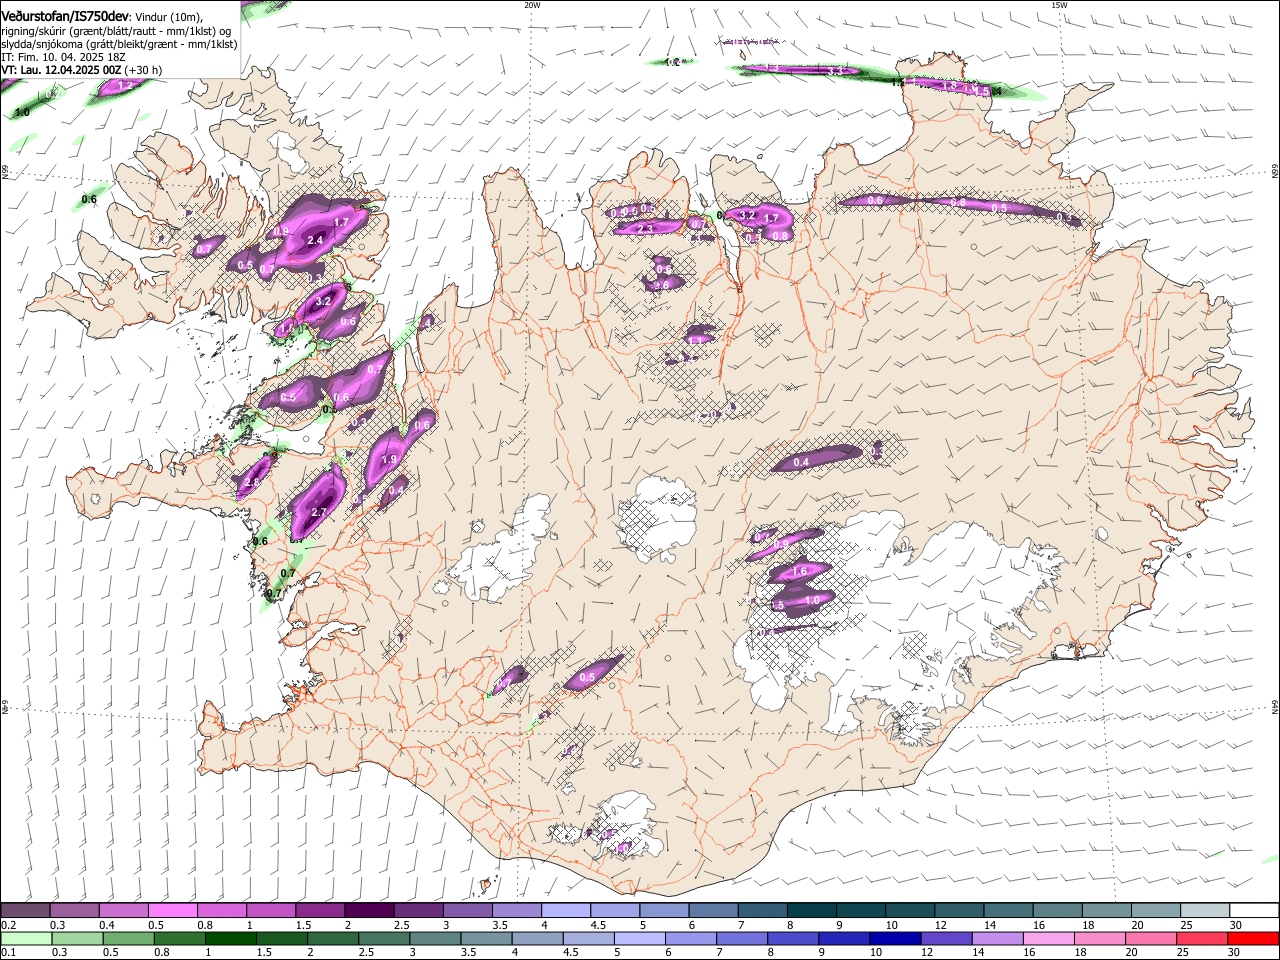1280x960 pixels.
Task: Click the 2.7 precipitation value on map
Action: tap(319, 512)
